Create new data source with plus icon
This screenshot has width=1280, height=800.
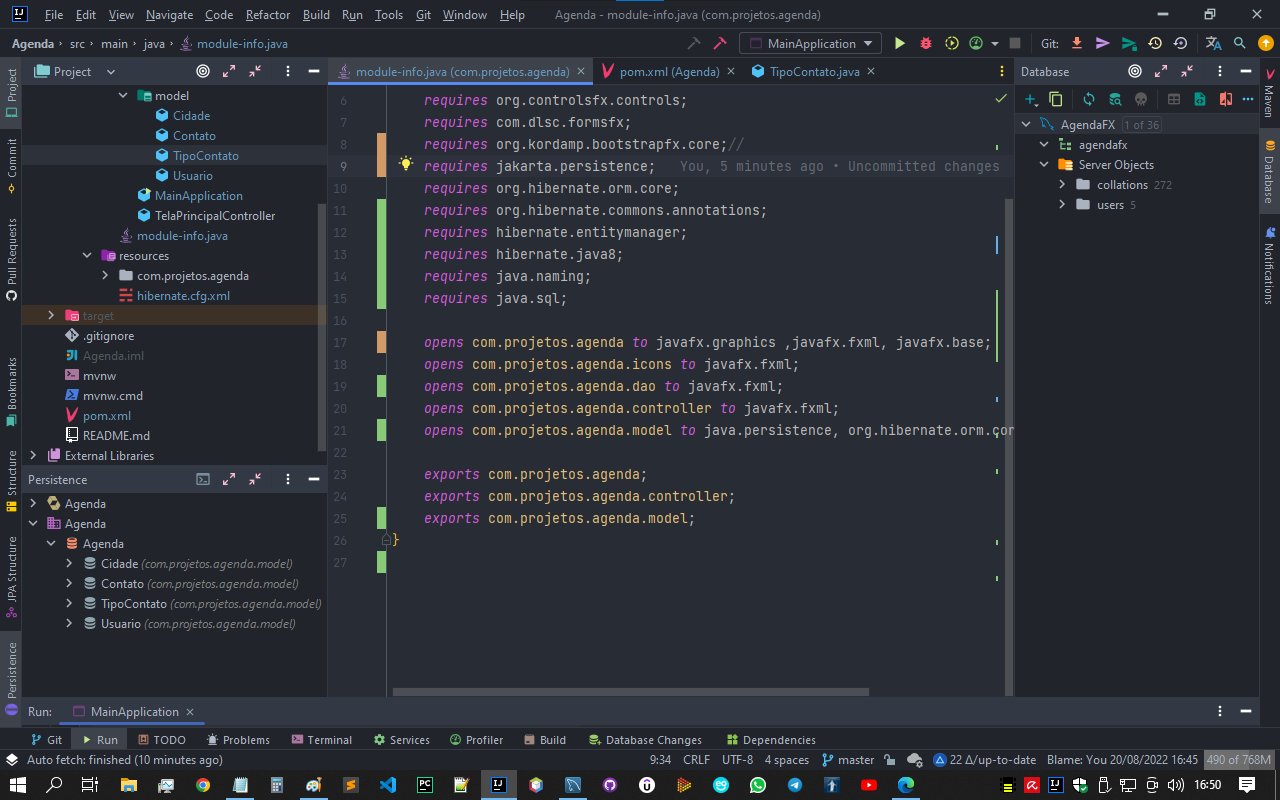(1031, 99)
